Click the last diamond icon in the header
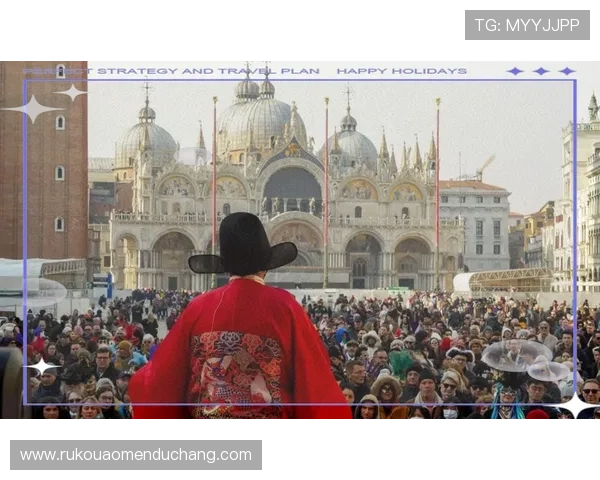The image size is (600, 480). click(x=567, y=71)
